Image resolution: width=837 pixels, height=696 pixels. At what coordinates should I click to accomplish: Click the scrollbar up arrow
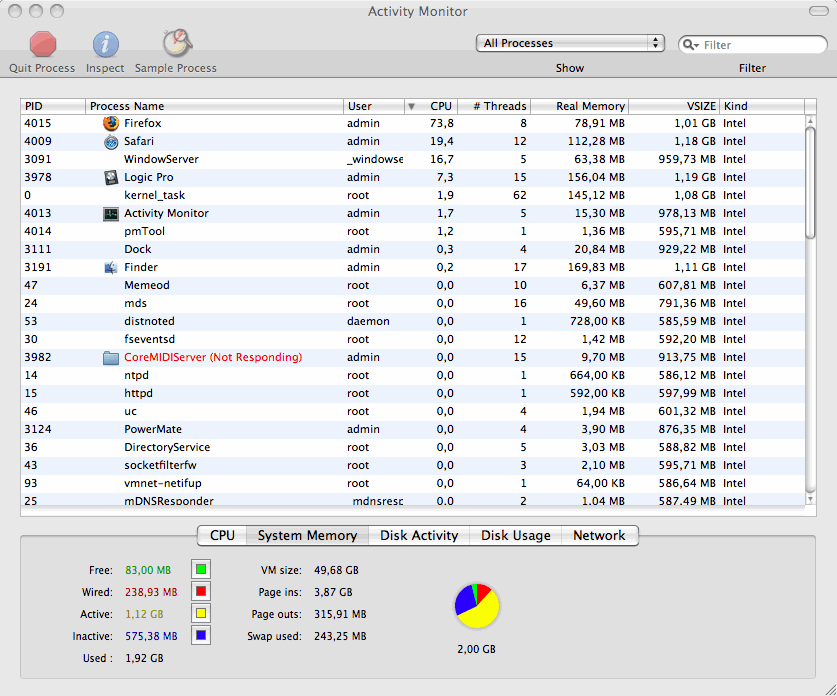pos(810,120)
